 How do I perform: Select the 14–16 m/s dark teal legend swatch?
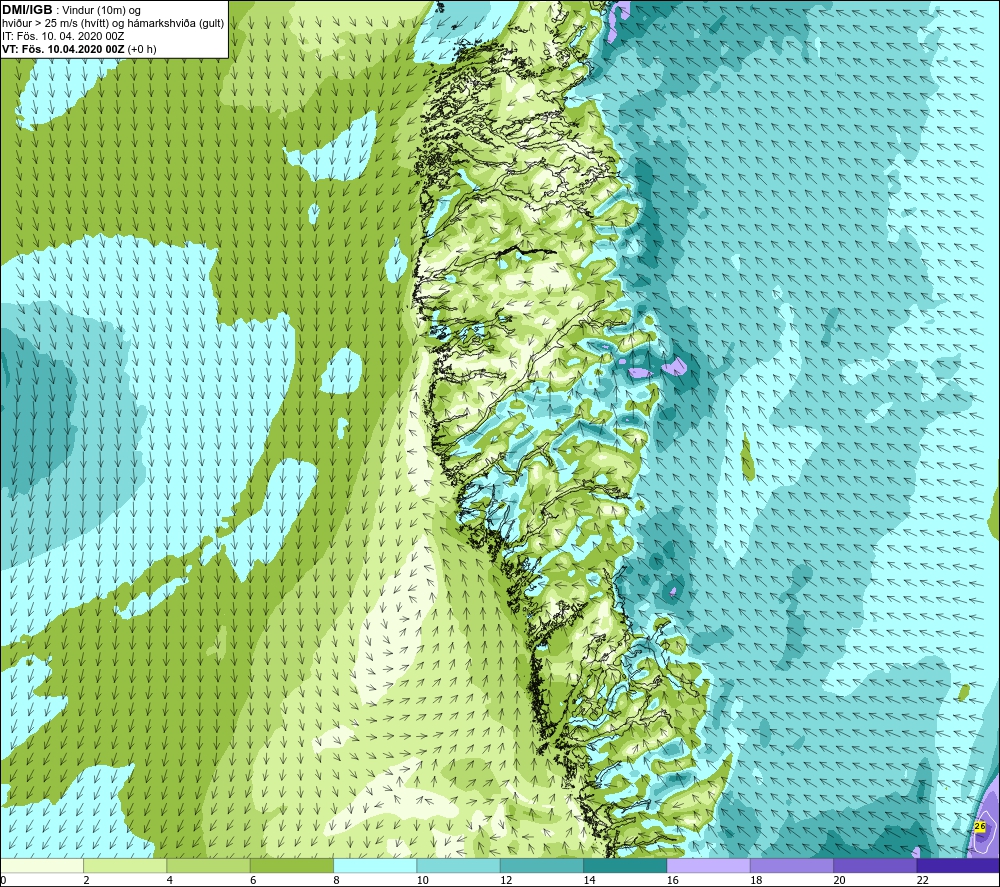click(x=625, y=865)
